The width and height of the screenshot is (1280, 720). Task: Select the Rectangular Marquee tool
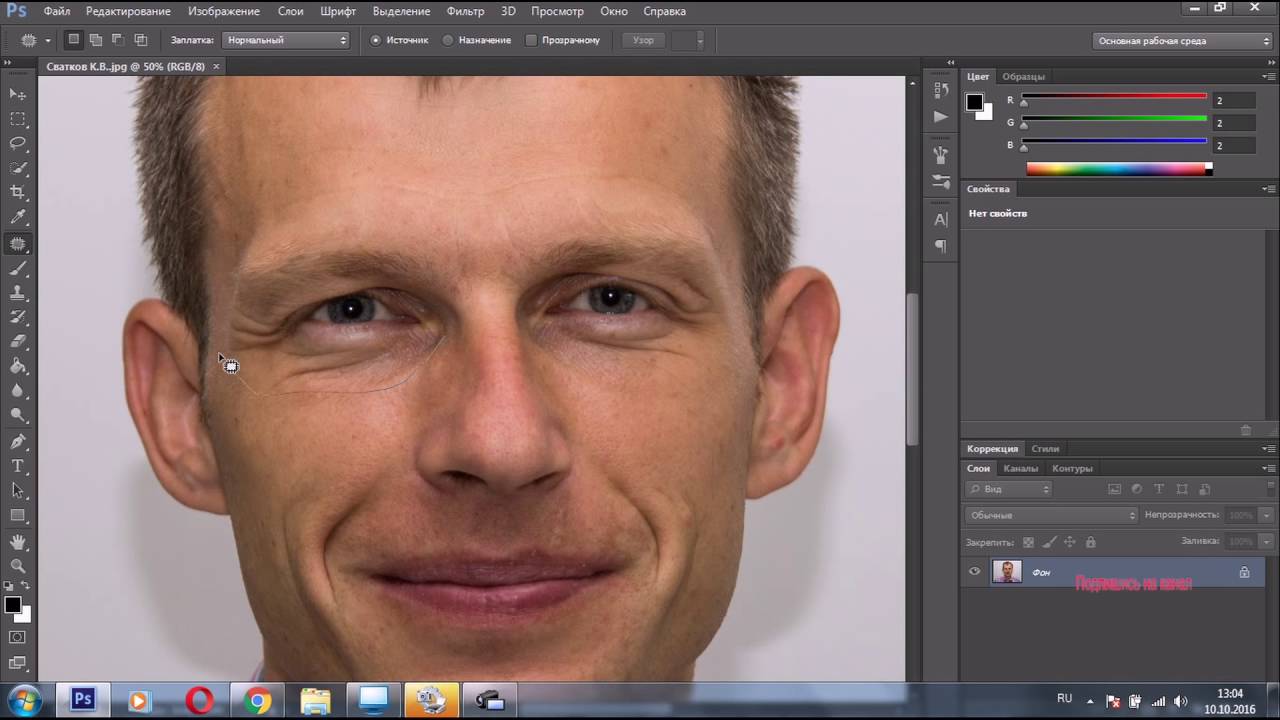click(x=18, y=119)
